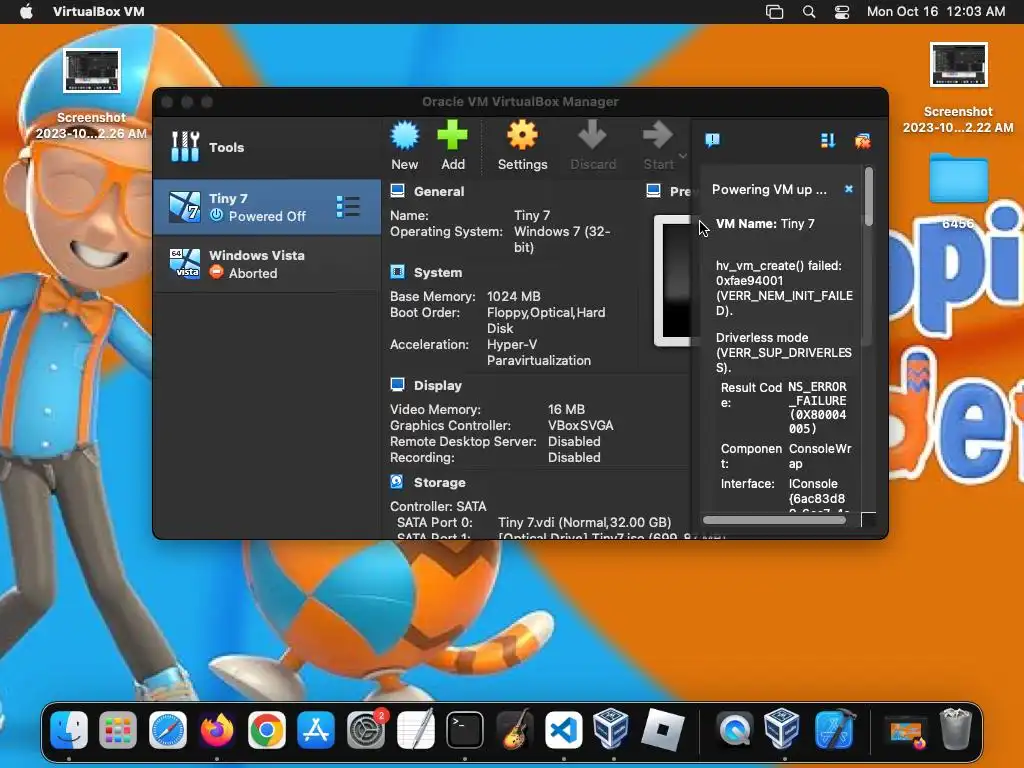Screen dimensions: 1024x768
Task: Click the General section header
Action: click(439, 191)
